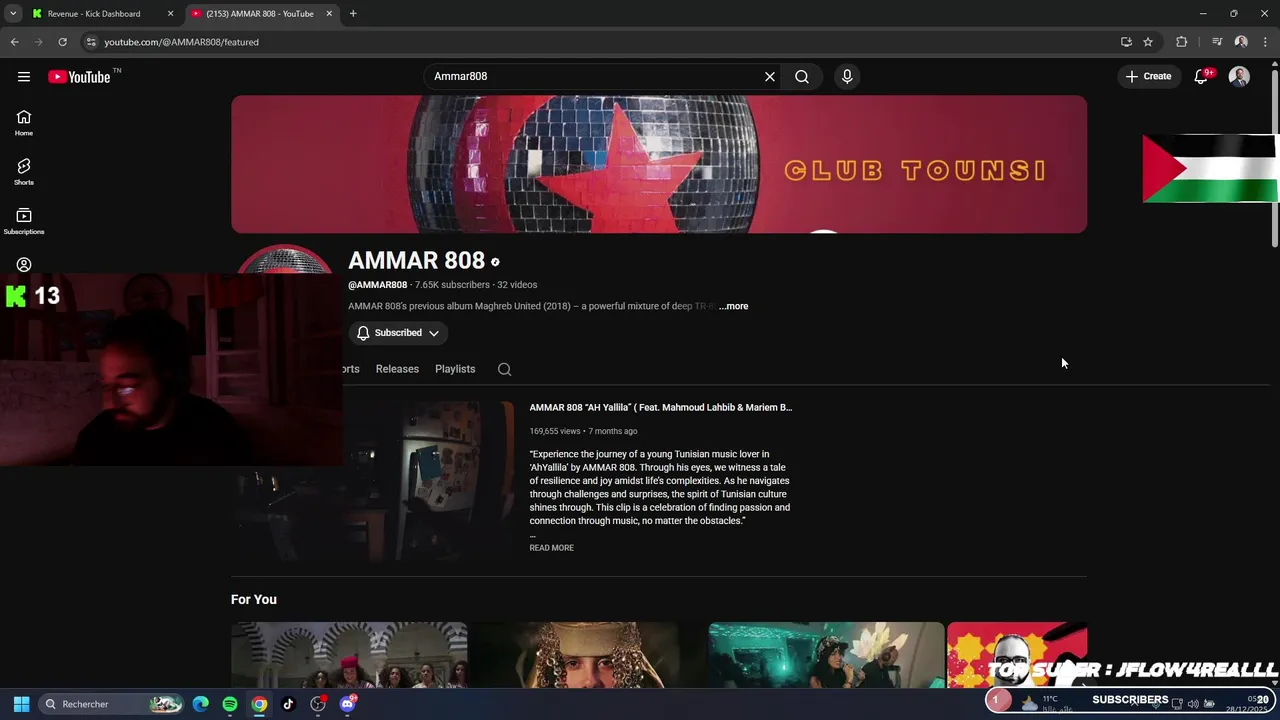1280x720 pixels.
Task: Open the Chrome profile avatar
Action: click(x=1241, y=42)
